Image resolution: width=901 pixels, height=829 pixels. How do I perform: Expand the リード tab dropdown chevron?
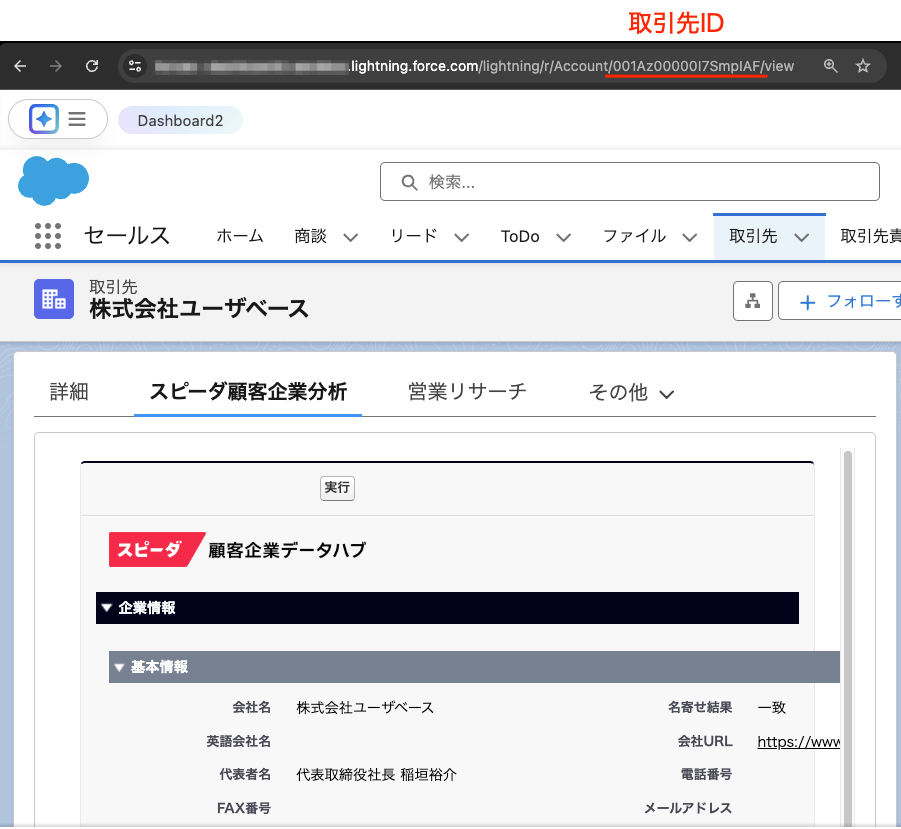coord(461,237)
